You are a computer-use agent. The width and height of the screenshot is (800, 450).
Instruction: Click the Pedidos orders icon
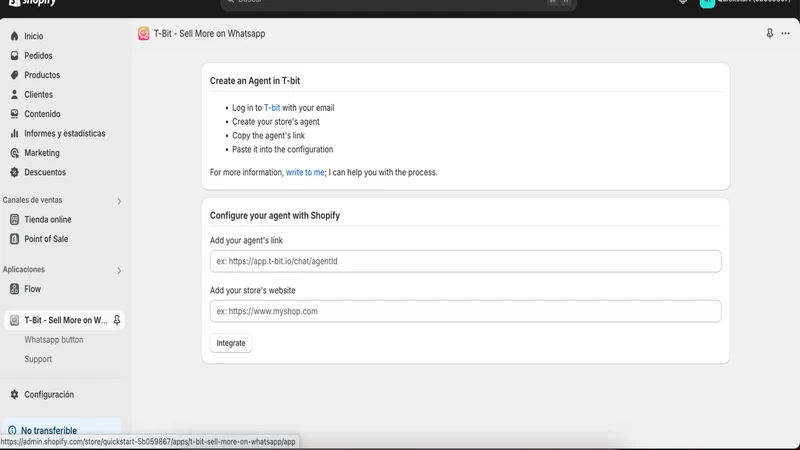click(x=14, y=56)
